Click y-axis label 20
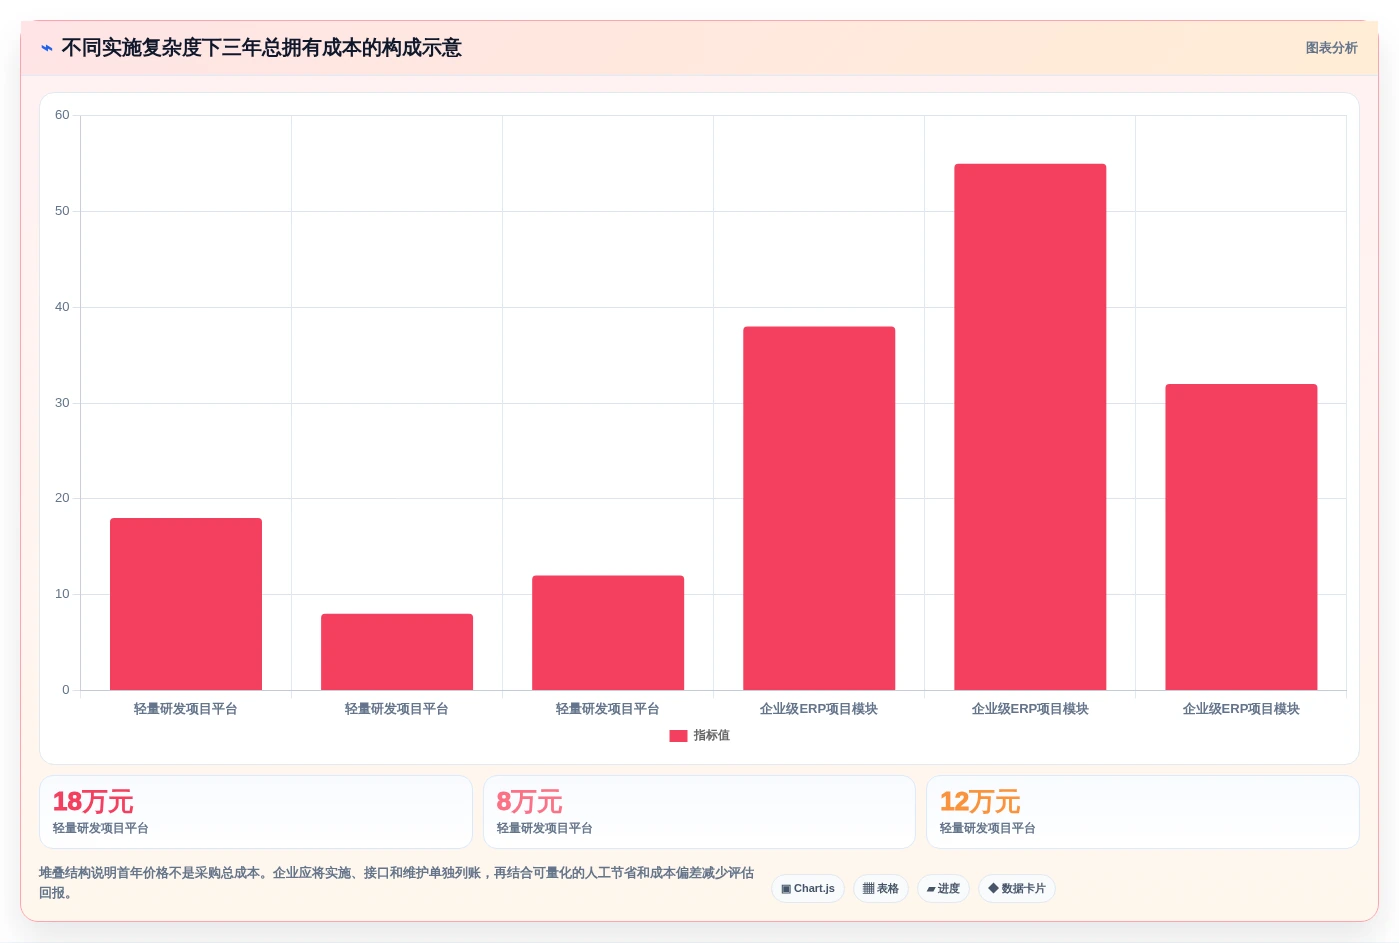This screenshot has height=943, width=1399. tap(62, 498)
